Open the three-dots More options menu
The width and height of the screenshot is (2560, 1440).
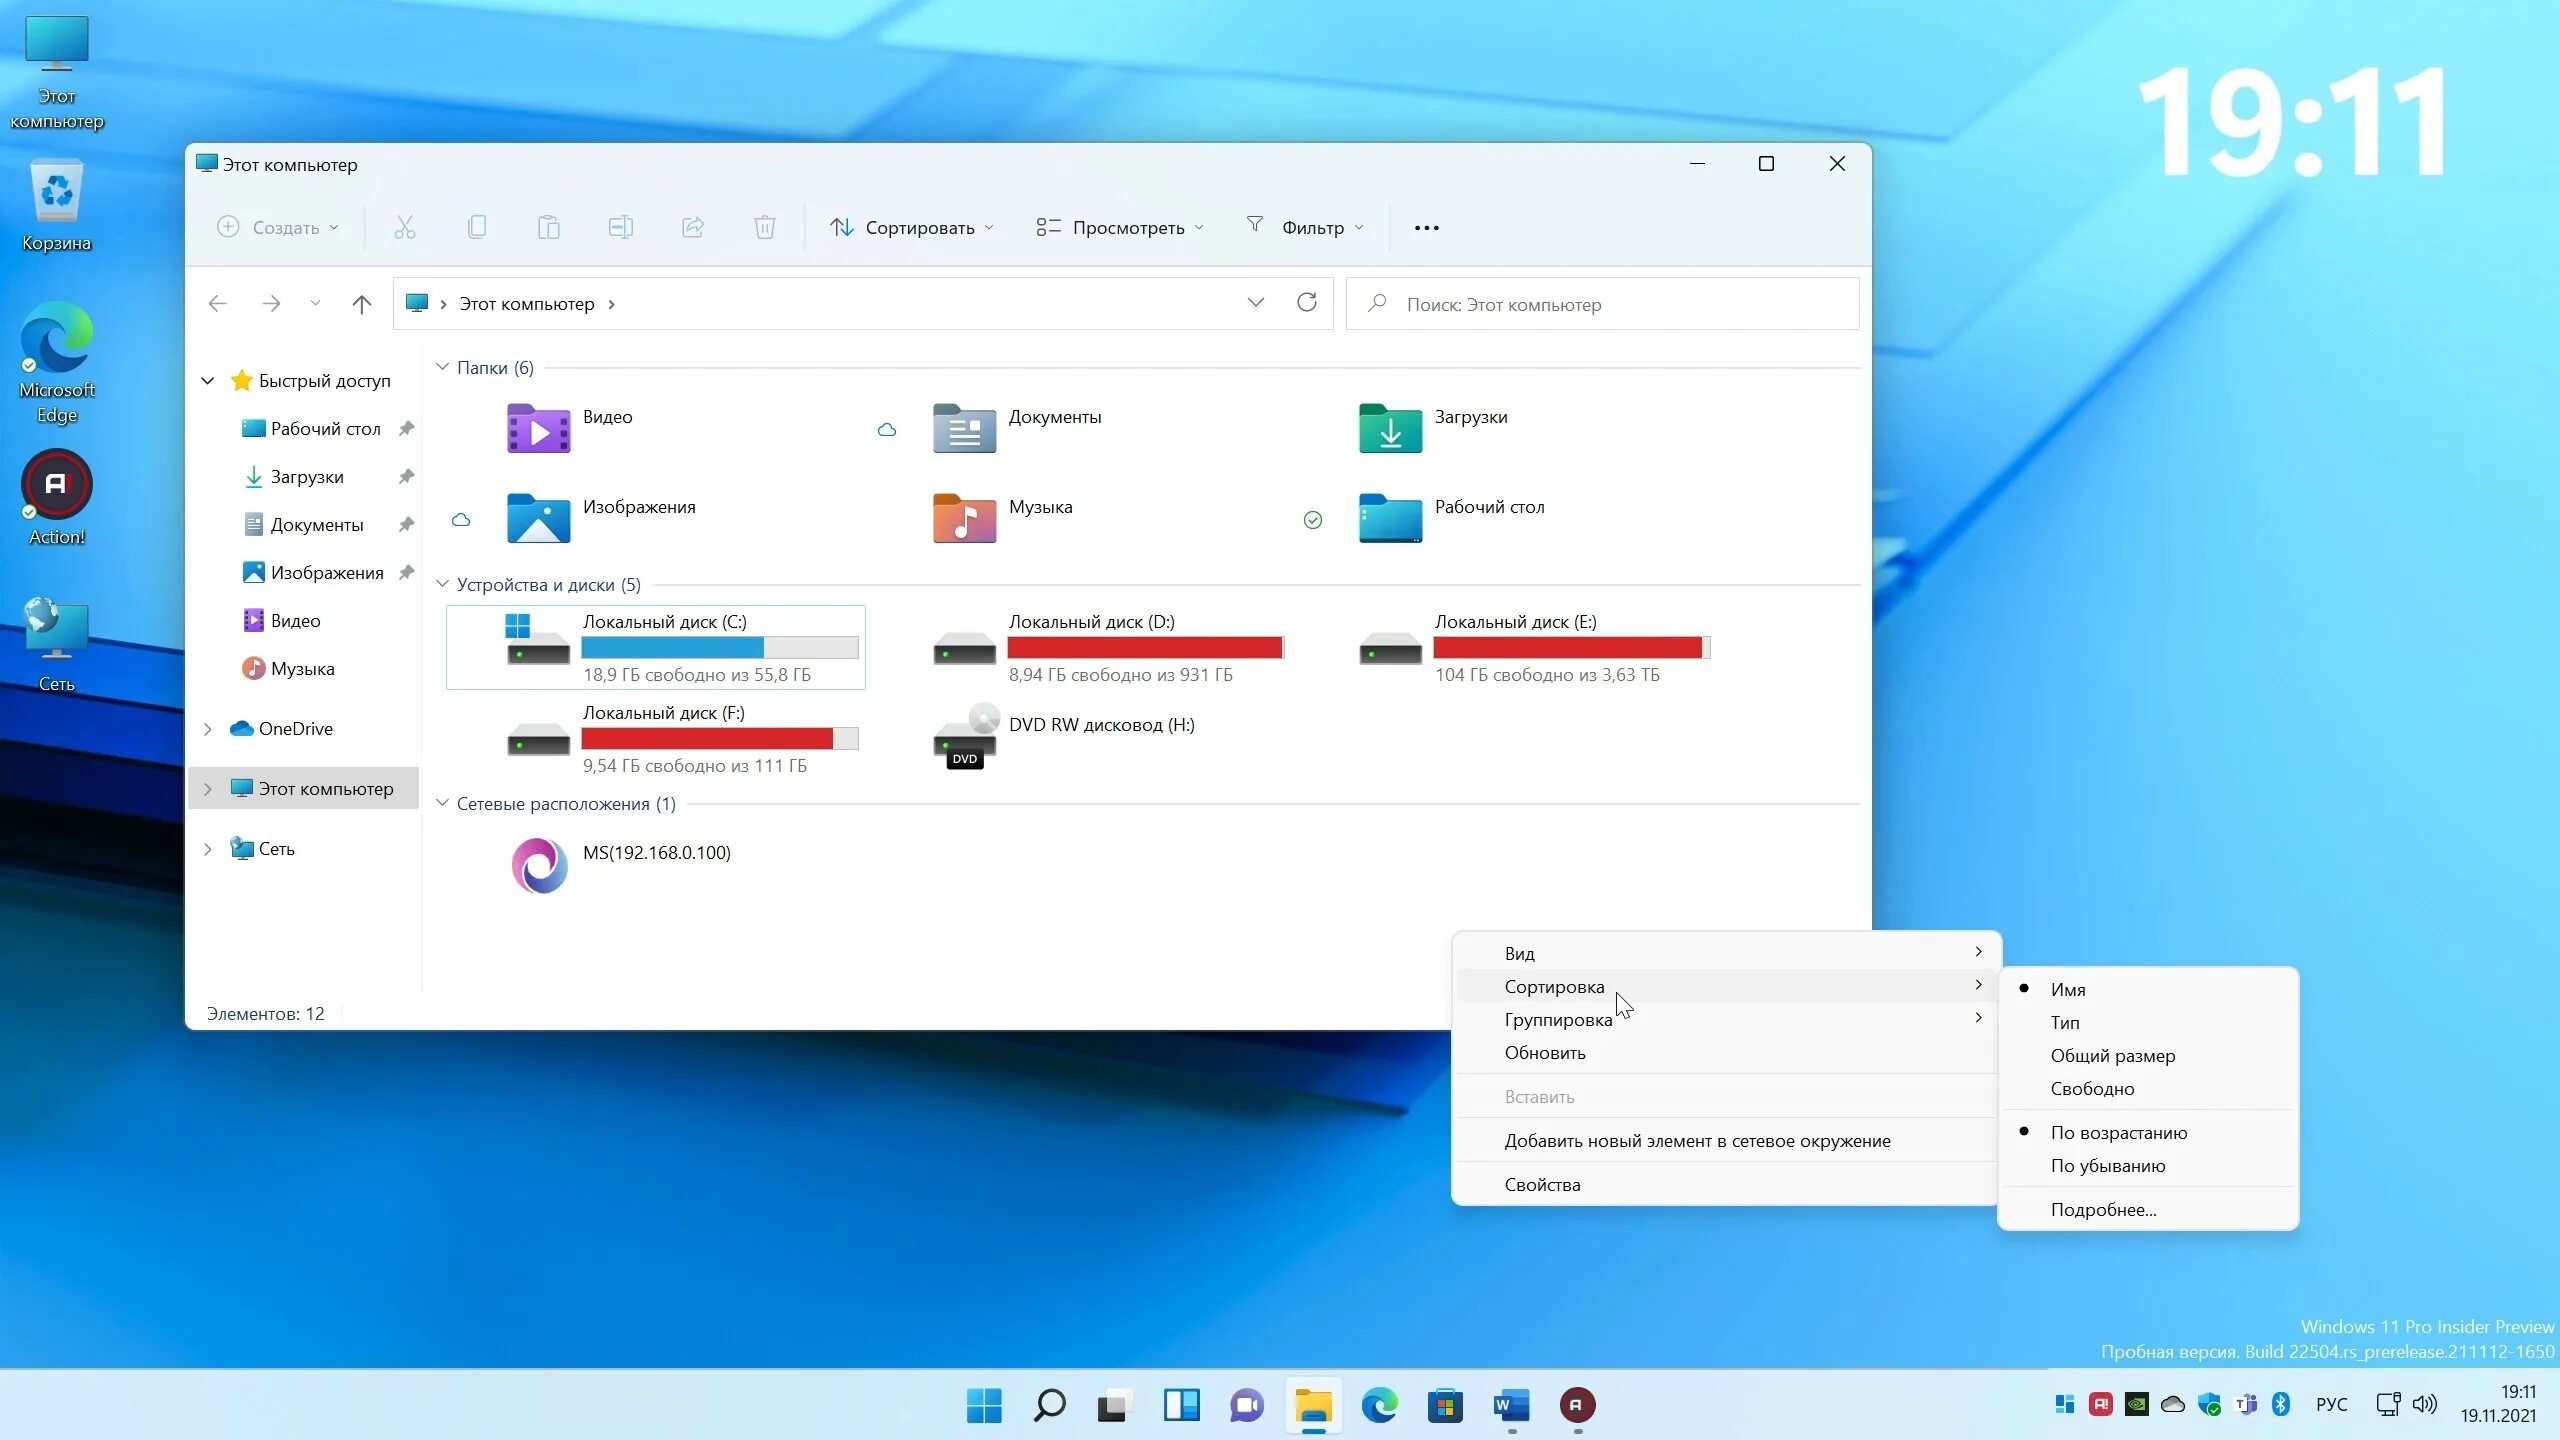(1426, 228)
